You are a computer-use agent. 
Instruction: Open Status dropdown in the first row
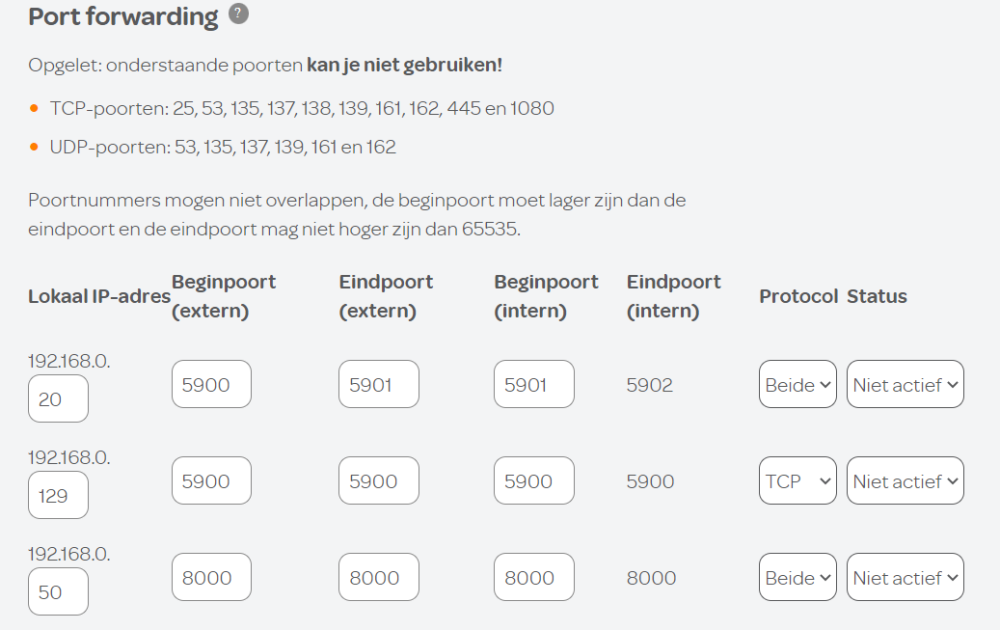click(x=905, y=385)
